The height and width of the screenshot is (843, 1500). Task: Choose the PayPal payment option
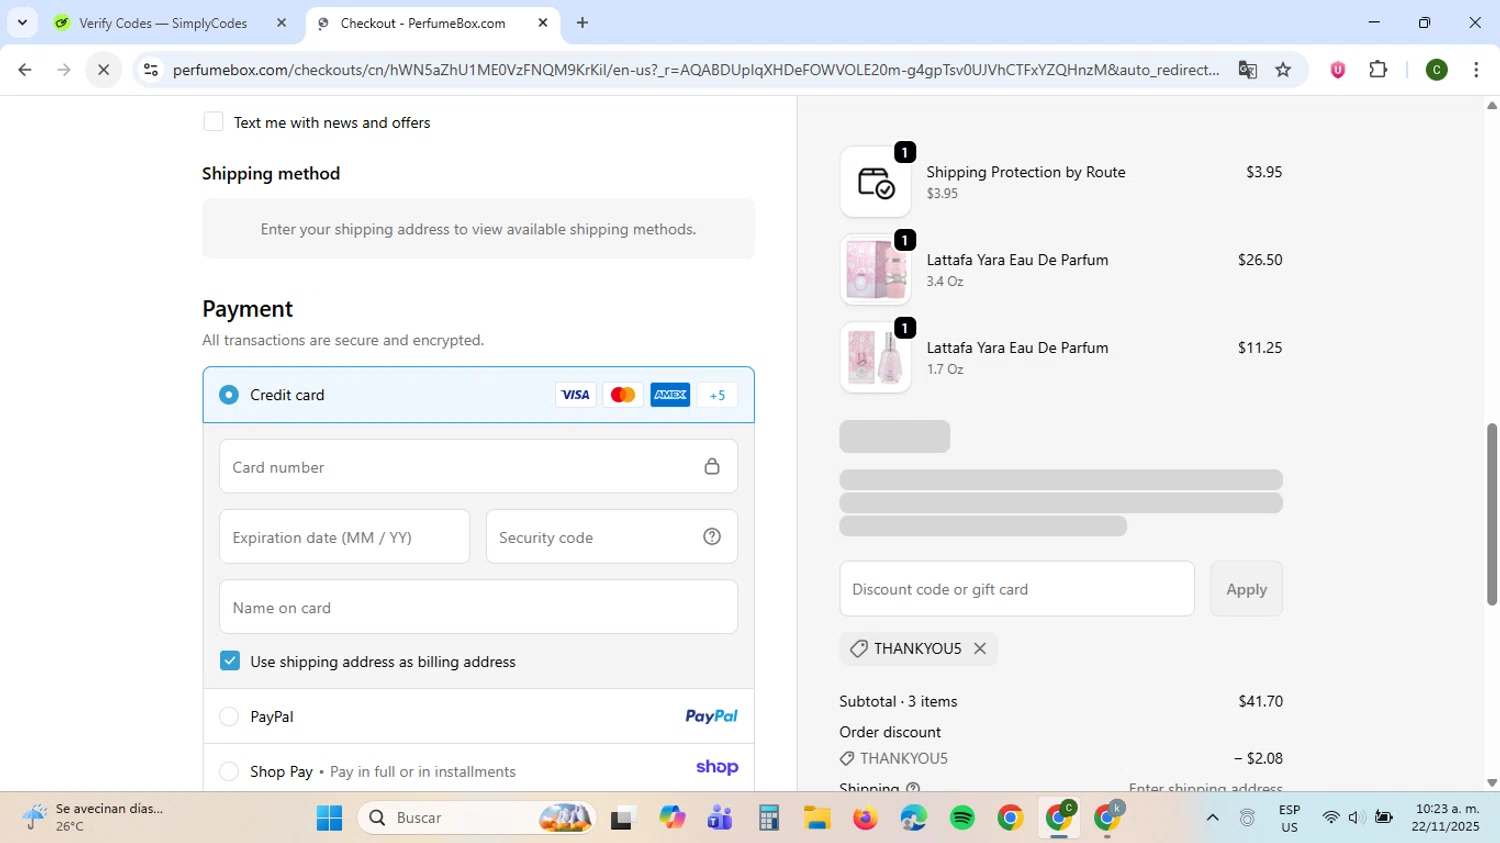[229, 717]
